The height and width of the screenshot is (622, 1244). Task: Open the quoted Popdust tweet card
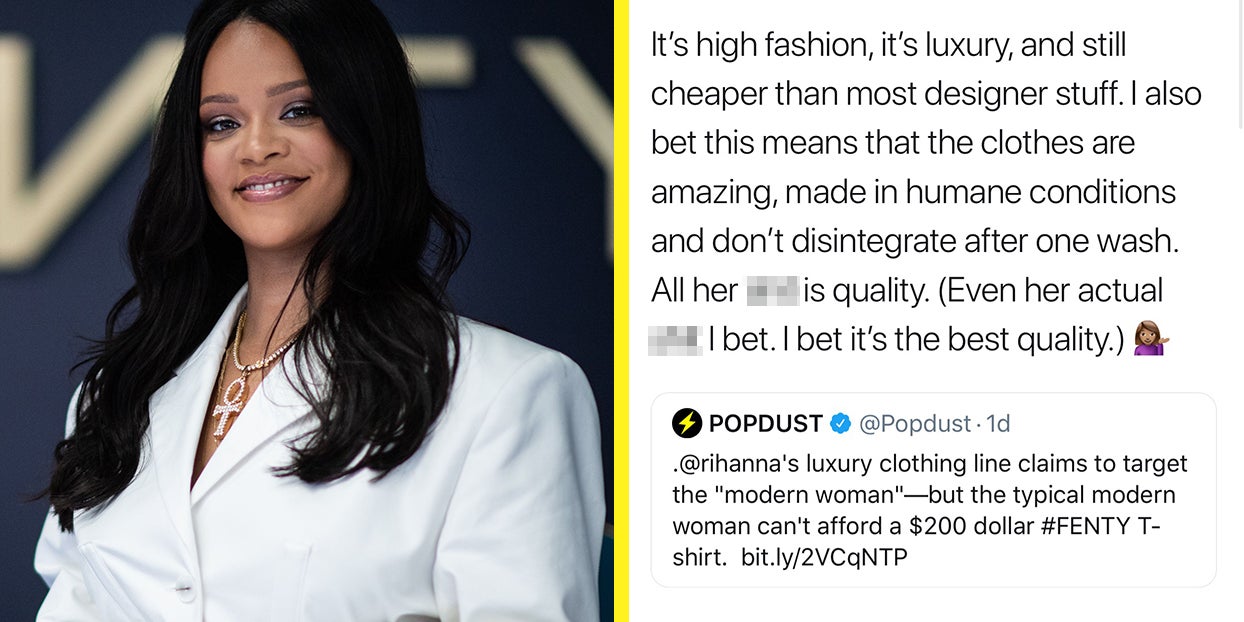[x=933, y=490]
